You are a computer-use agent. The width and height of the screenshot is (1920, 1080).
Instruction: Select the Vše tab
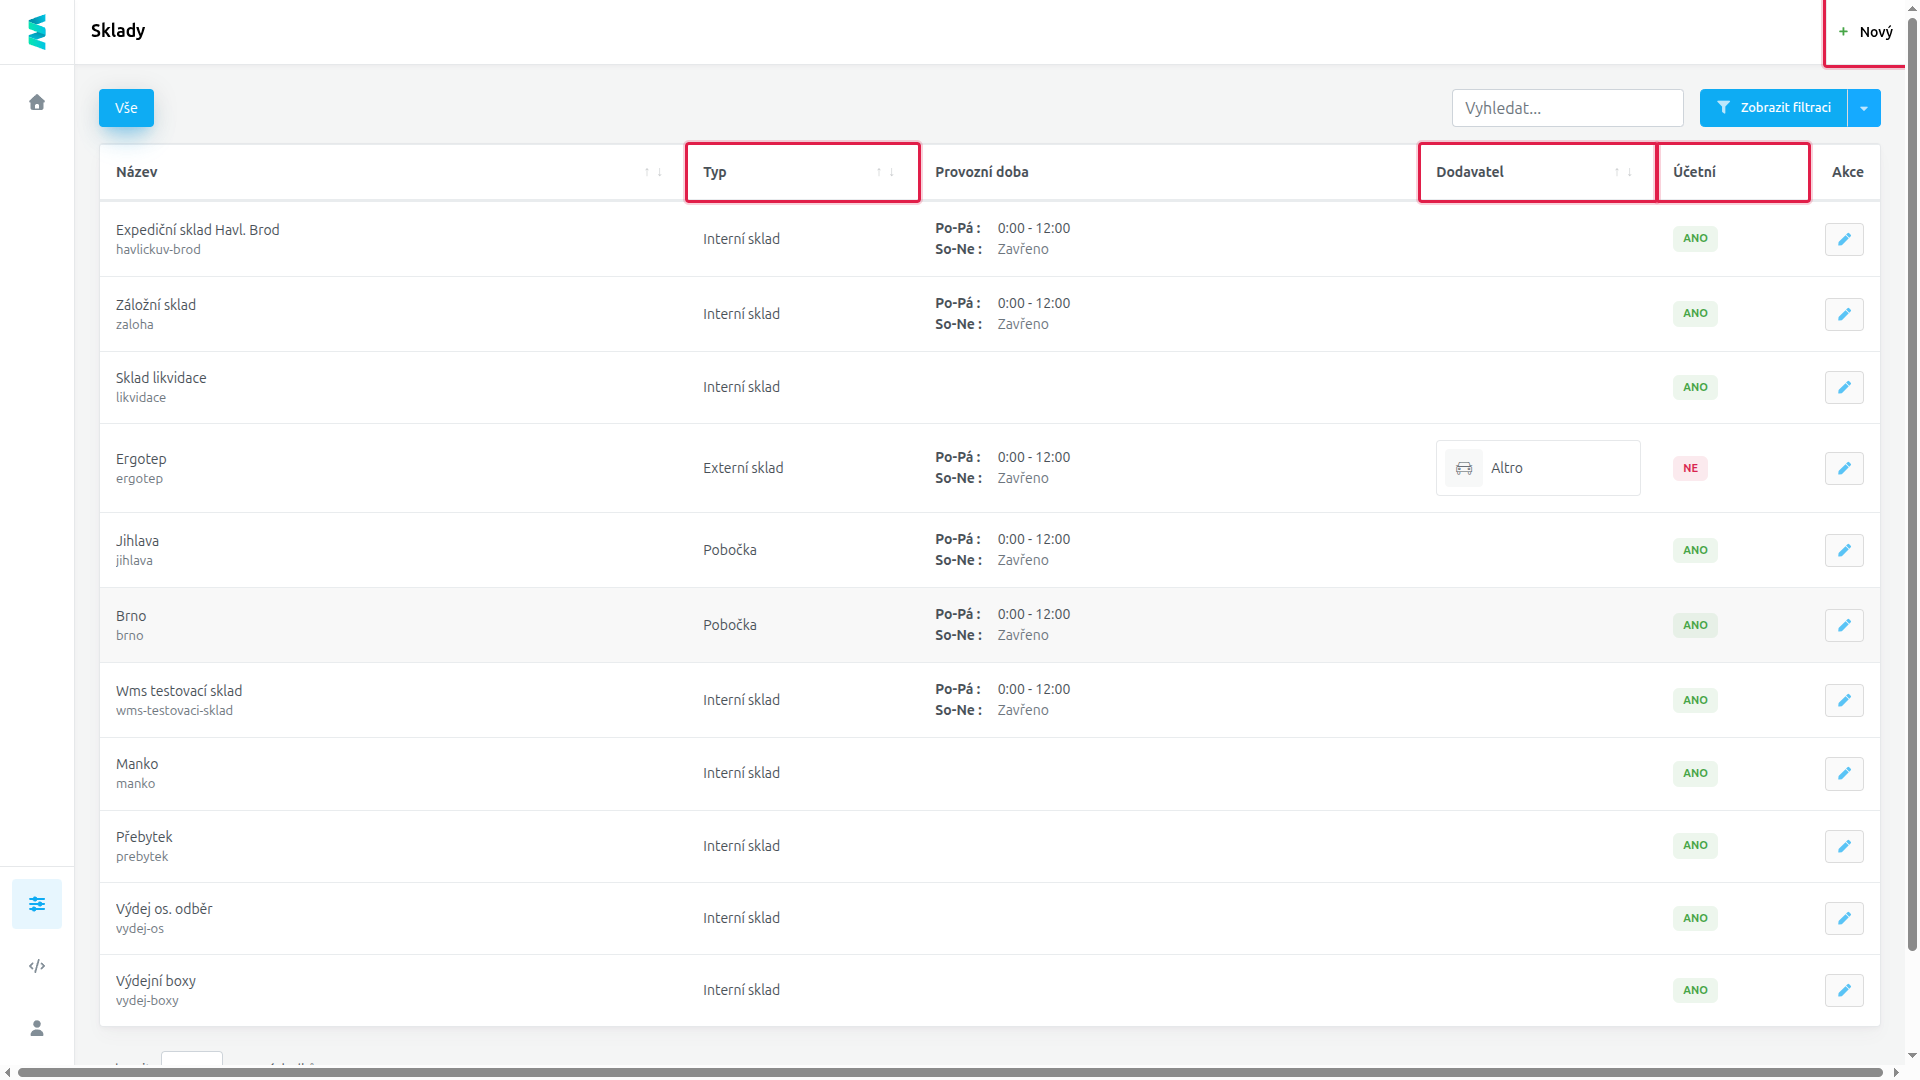(x=126, y=108)
